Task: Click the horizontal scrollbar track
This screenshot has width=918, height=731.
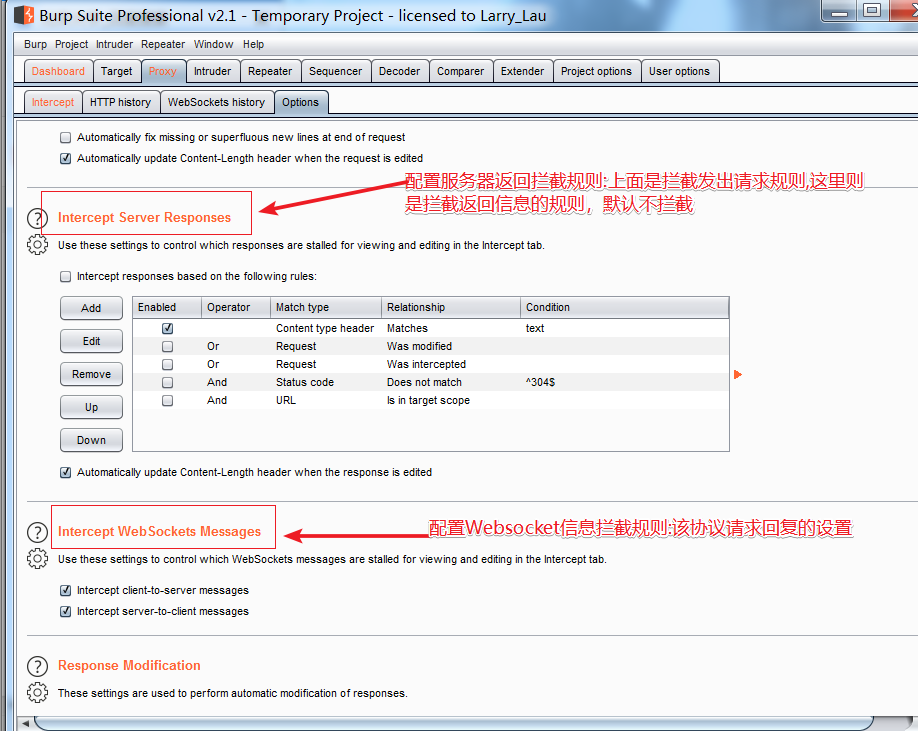Action: (454, 723)
